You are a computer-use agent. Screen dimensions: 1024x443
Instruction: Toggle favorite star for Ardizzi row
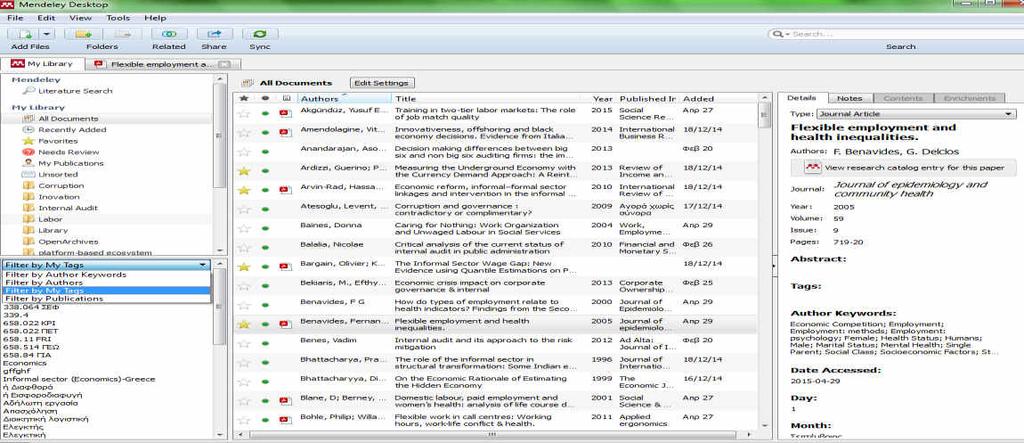pyautogui.click(x=244, y=171)
